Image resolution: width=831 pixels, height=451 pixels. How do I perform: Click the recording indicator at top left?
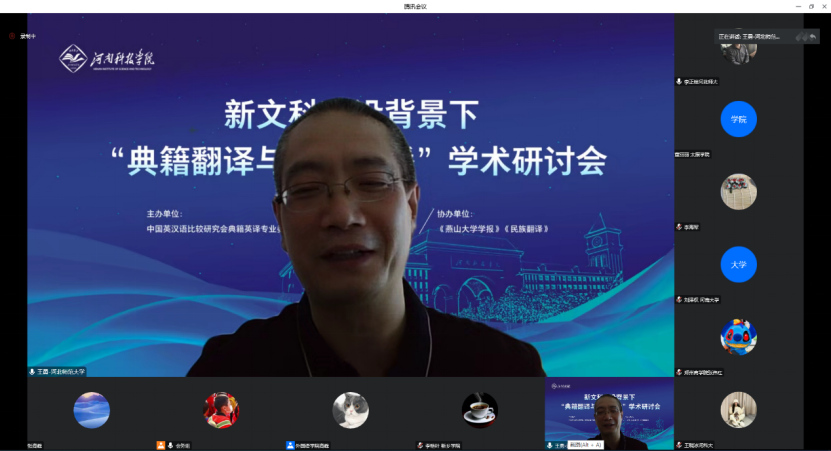pos(22,36)
